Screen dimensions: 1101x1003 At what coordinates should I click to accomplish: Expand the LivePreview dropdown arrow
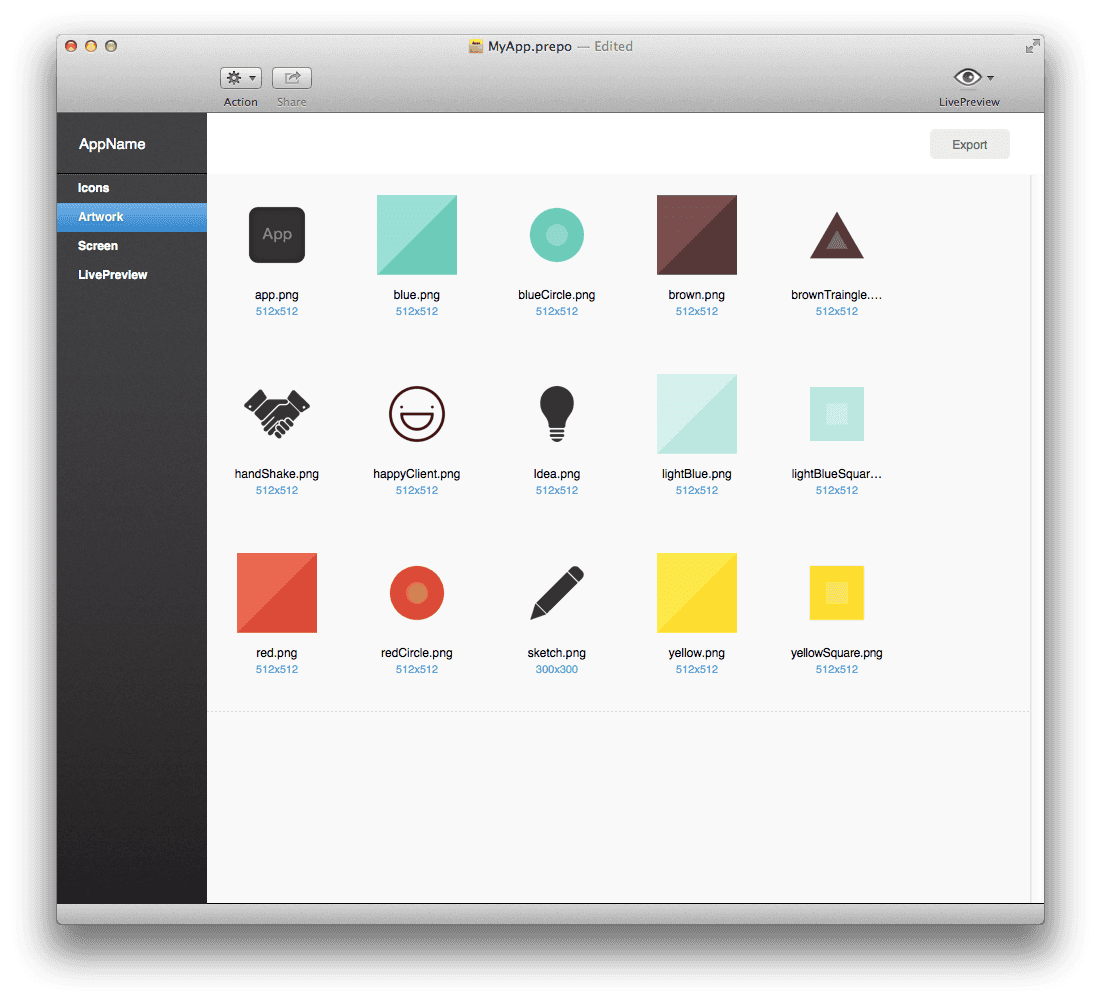(990, 78)
